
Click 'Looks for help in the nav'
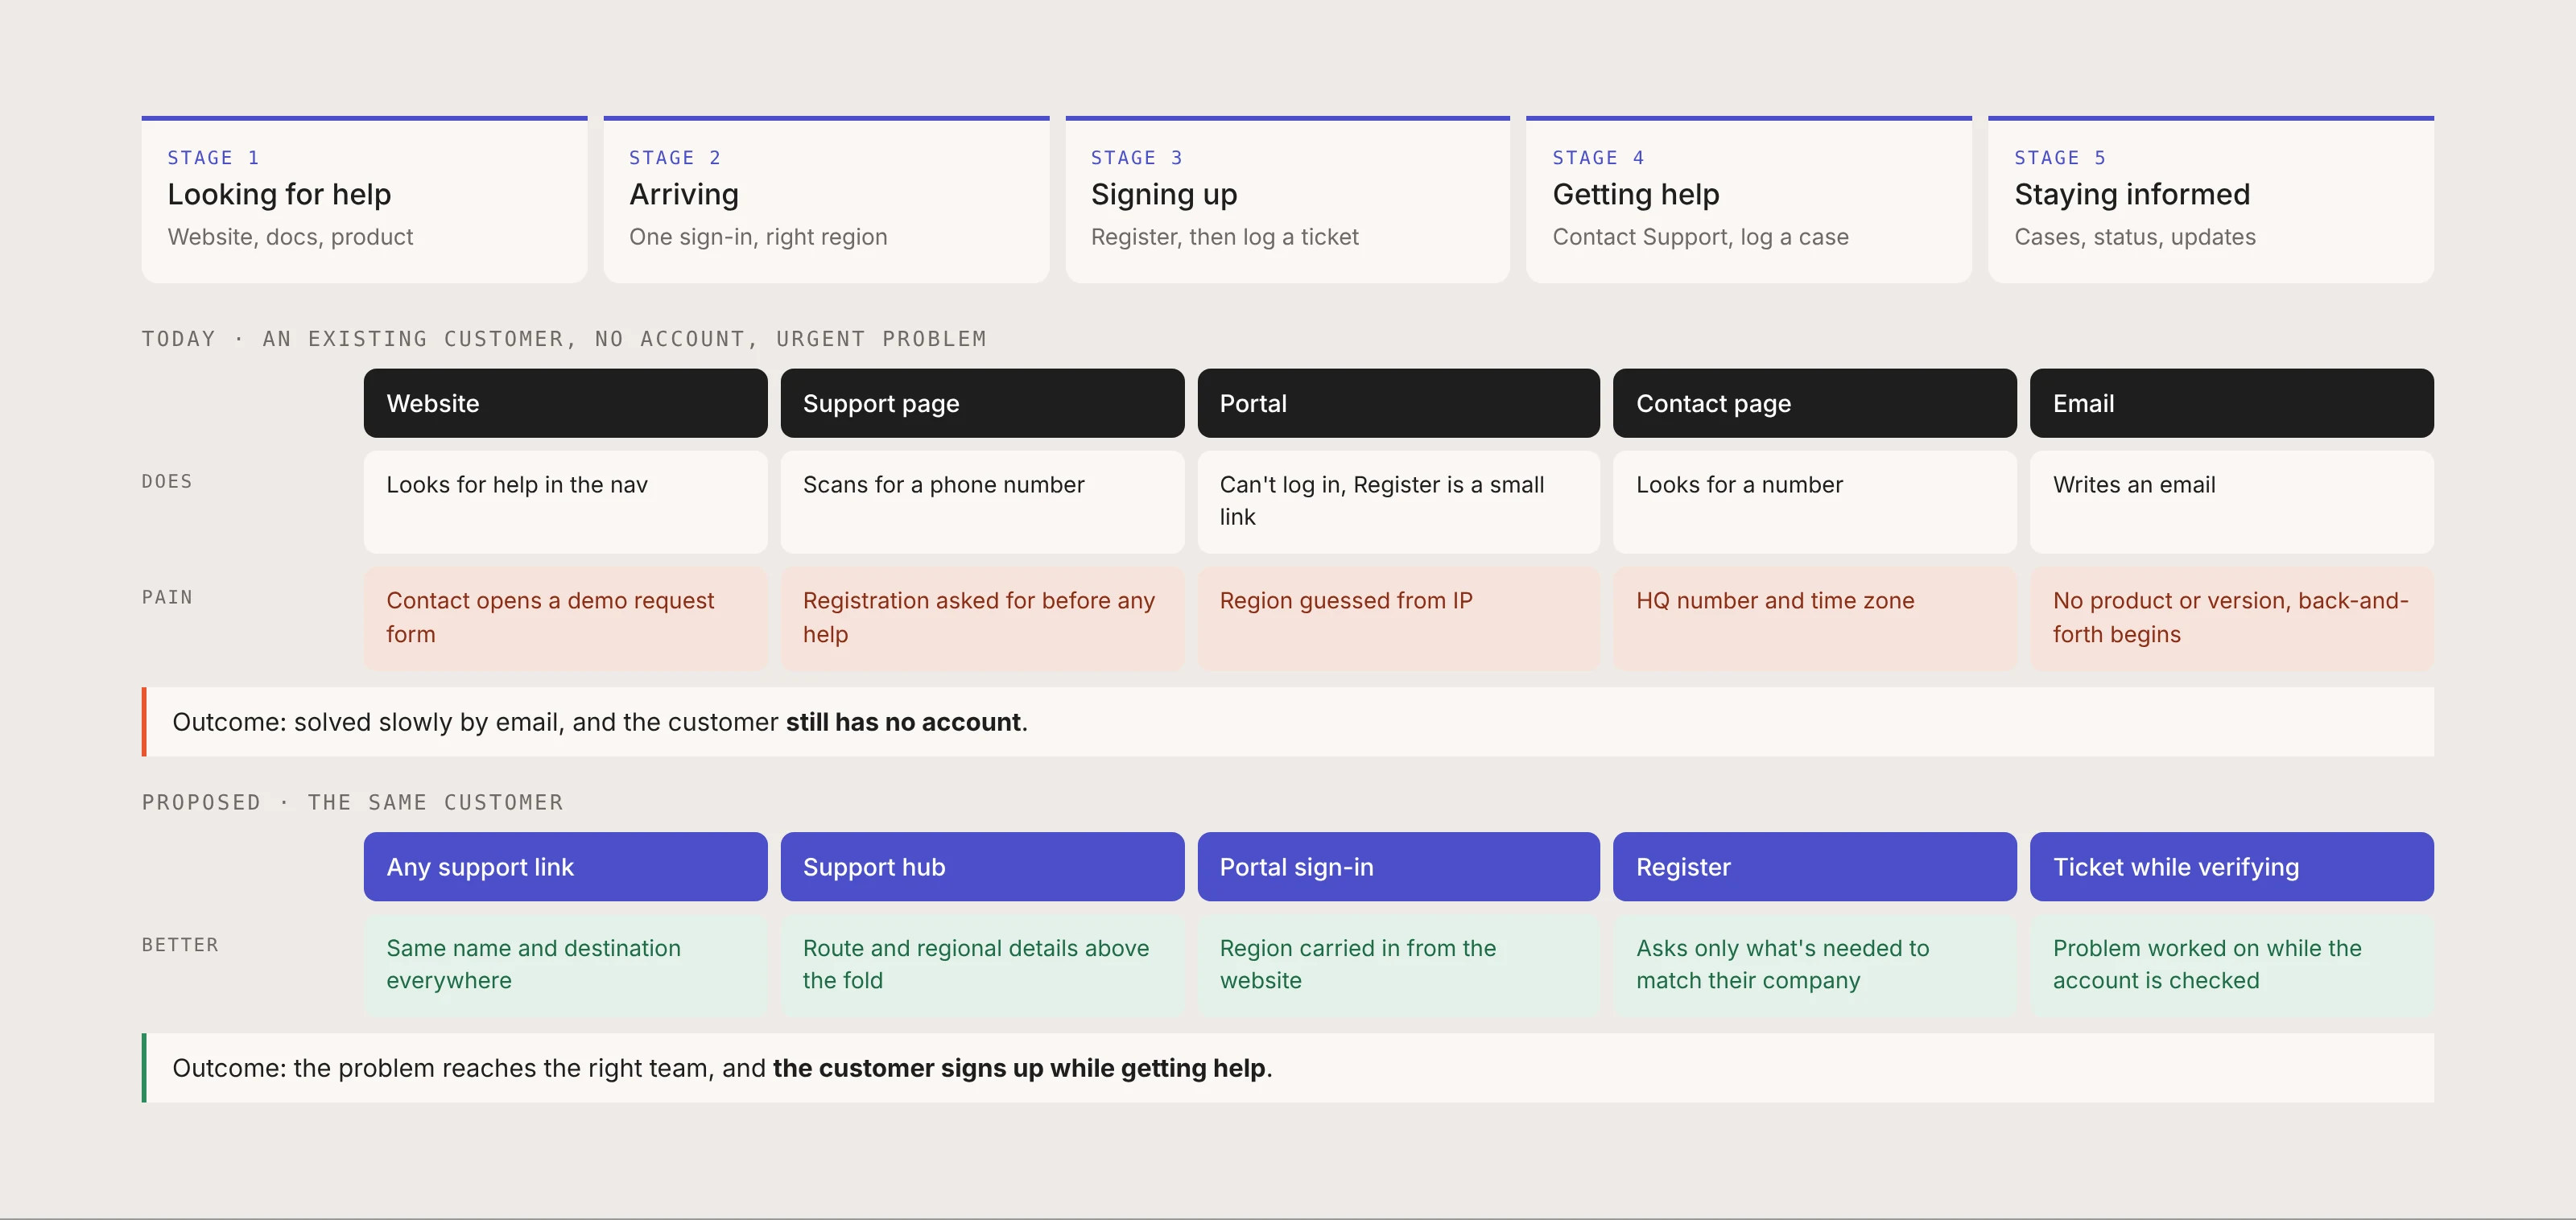click(x=566, y=502)
